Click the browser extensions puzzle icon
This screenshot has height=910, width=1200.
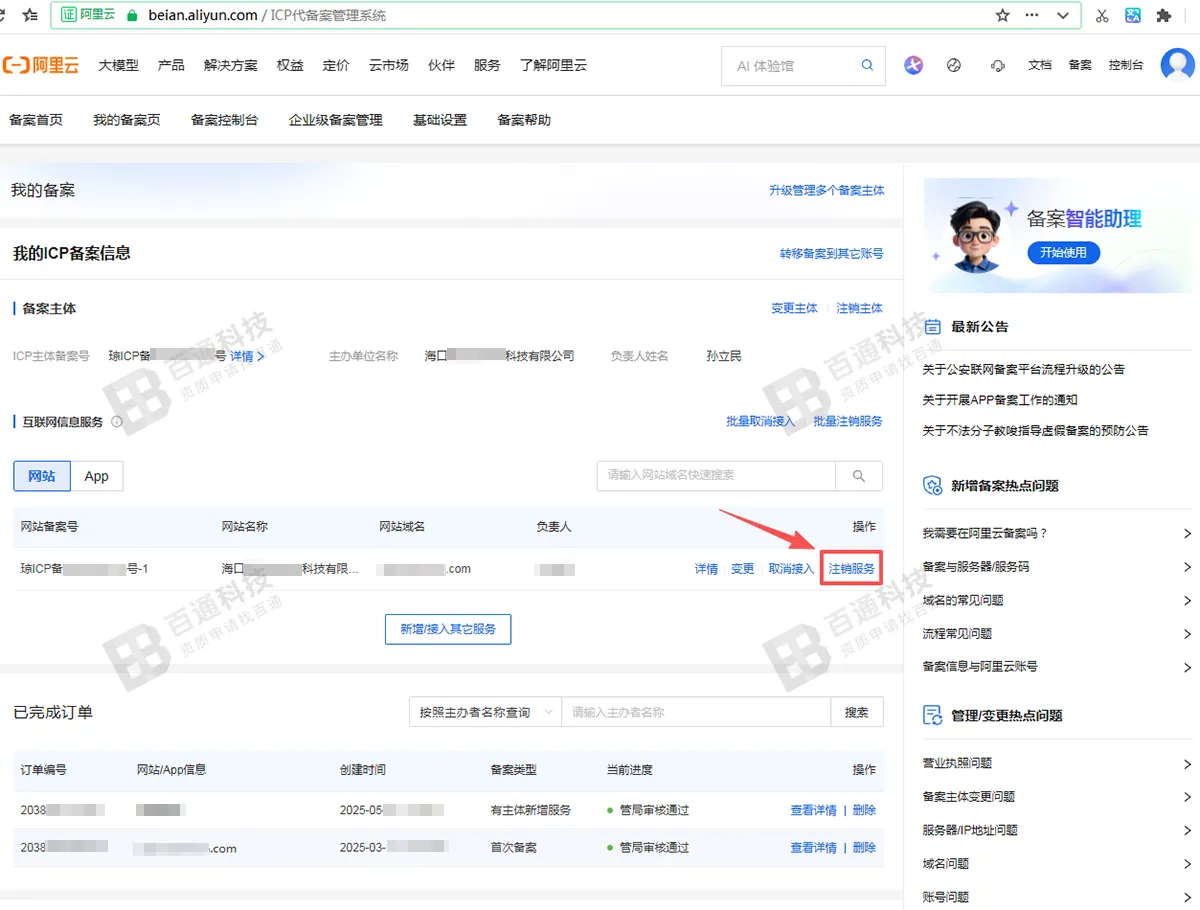1166,15
